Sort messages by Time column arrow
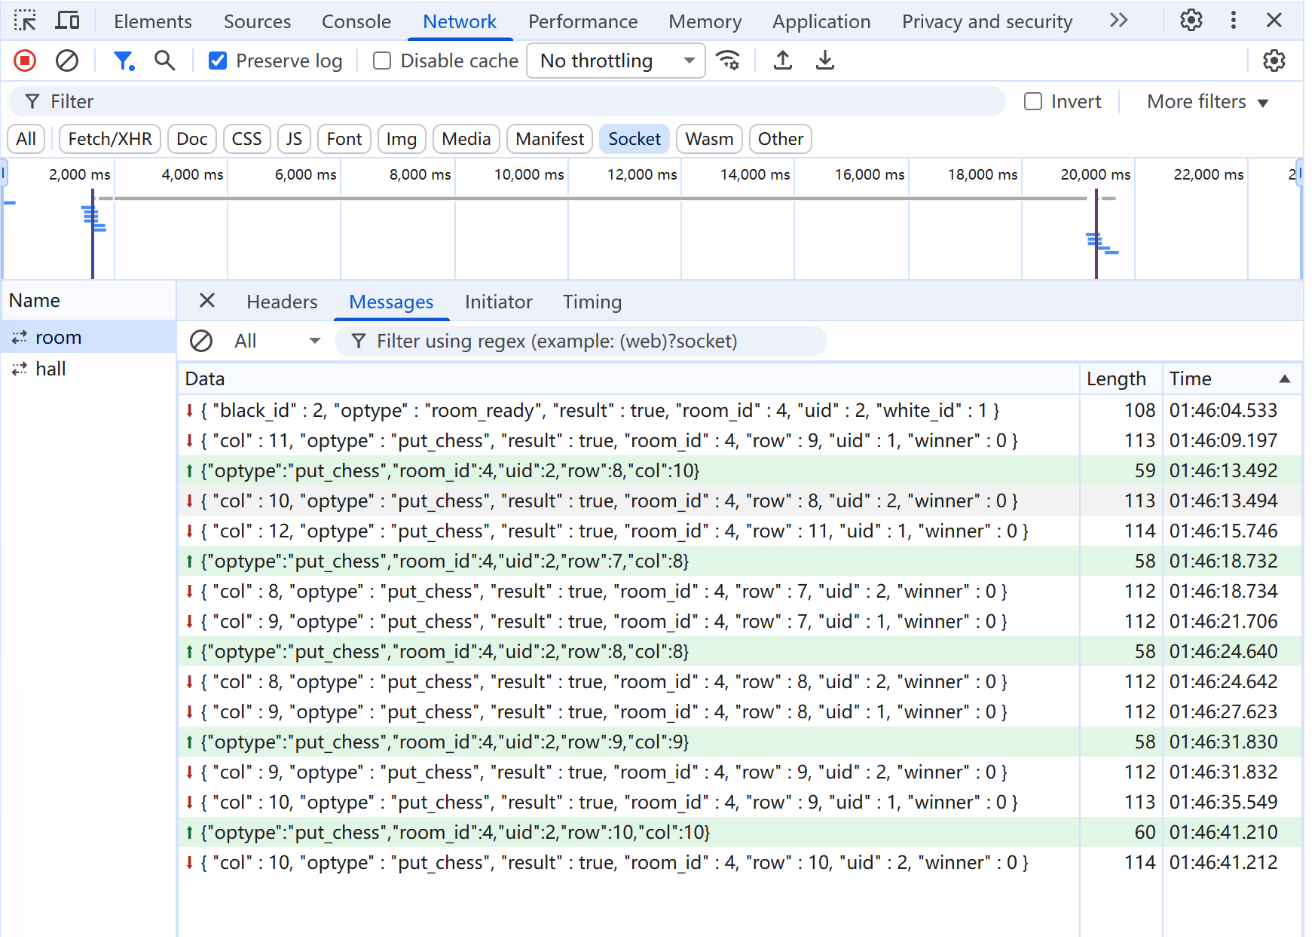 point(1284,379)
